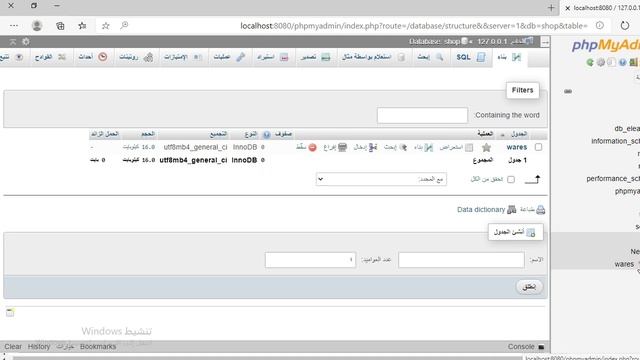
Task: Click the browser zoom magnifier icon
Action: (124, 26)
